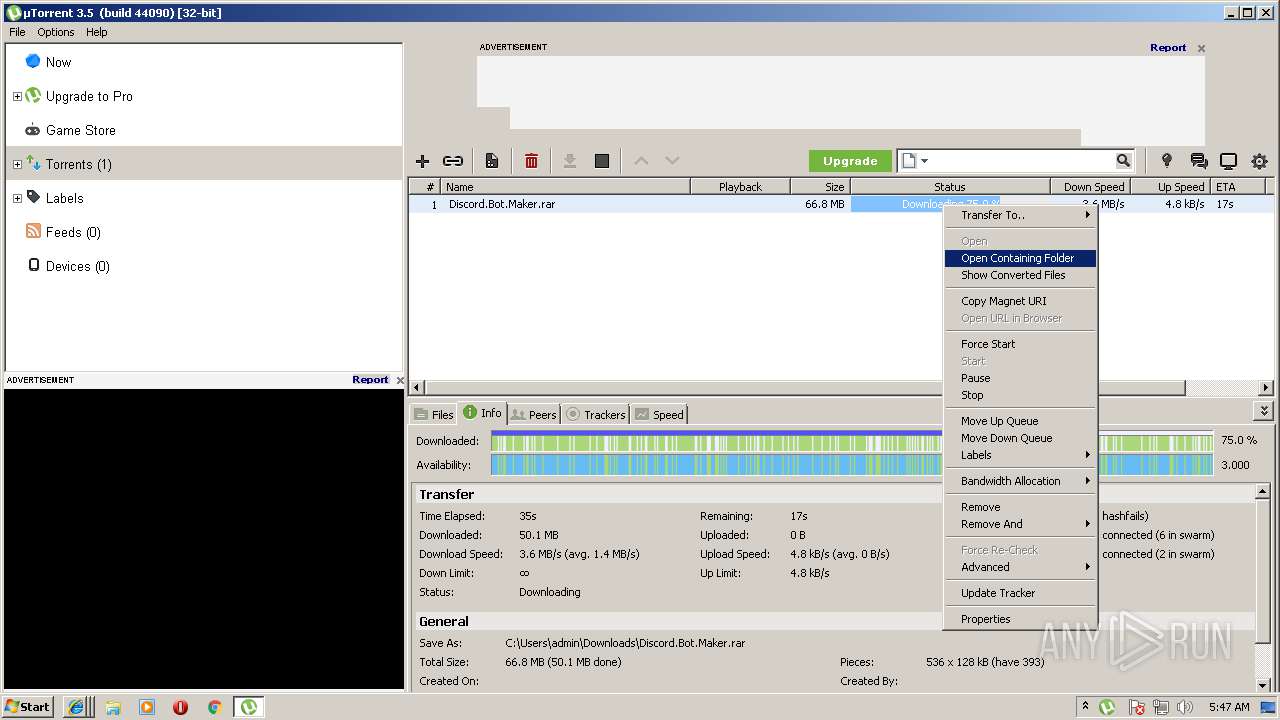Select Copy Magnet URI

tap(1020, 301)
